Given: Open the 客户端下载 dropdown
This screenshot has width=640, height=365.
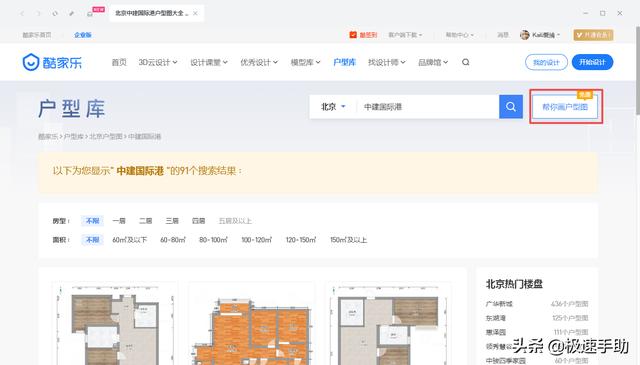Looking at the screenshot, I should [405, 35].
